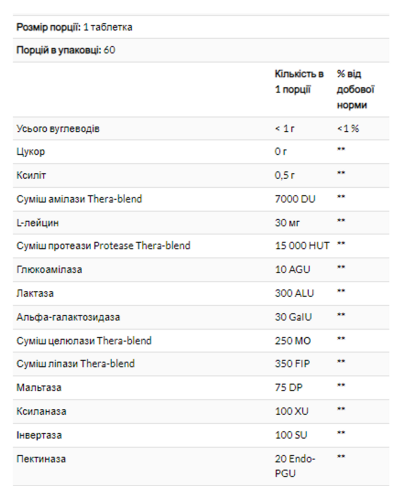The width and height of the screenshot is (400, 500).
Task: Select 'Суміш амілази Thera-blend' text
Action: tap(79, 199)
